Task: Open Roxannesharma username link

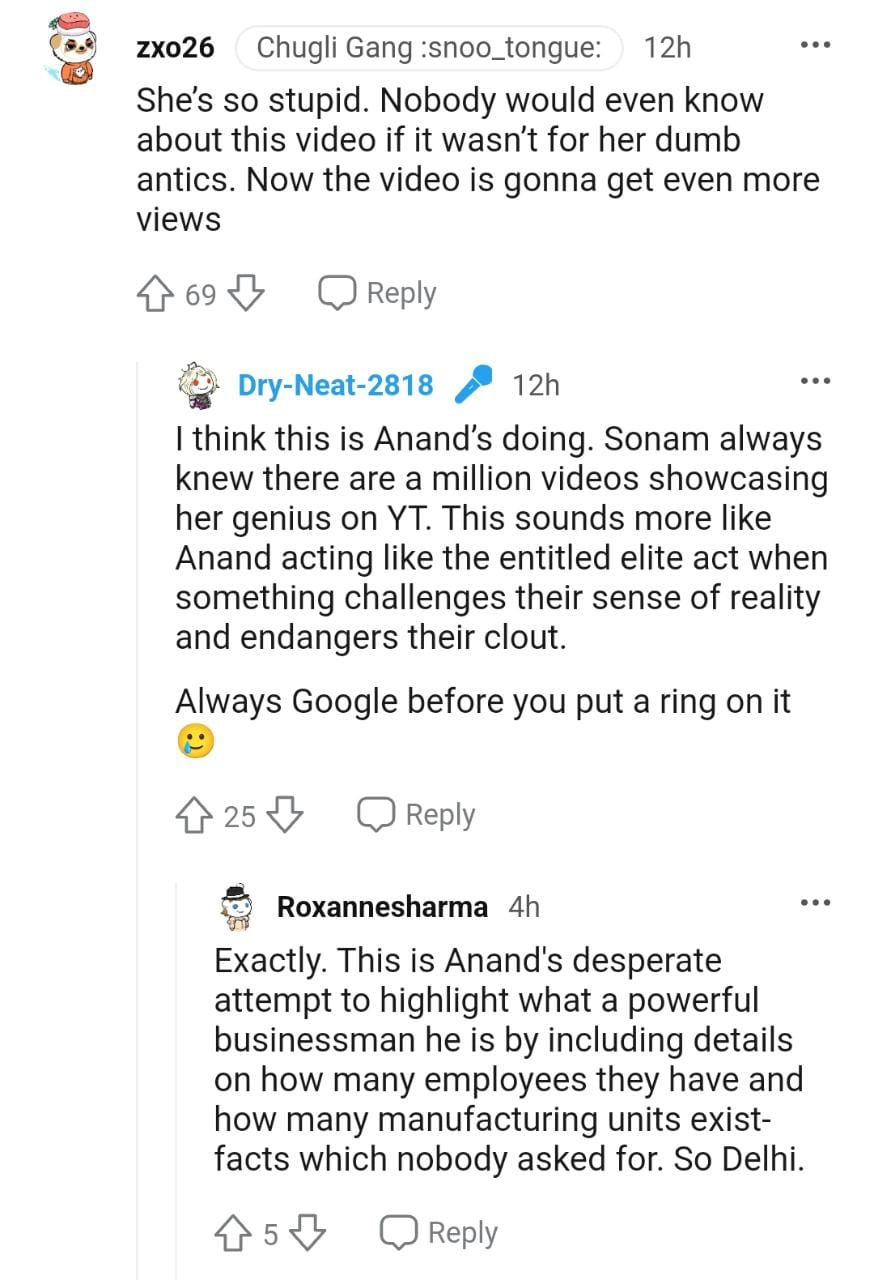Action: pos(382,907)
